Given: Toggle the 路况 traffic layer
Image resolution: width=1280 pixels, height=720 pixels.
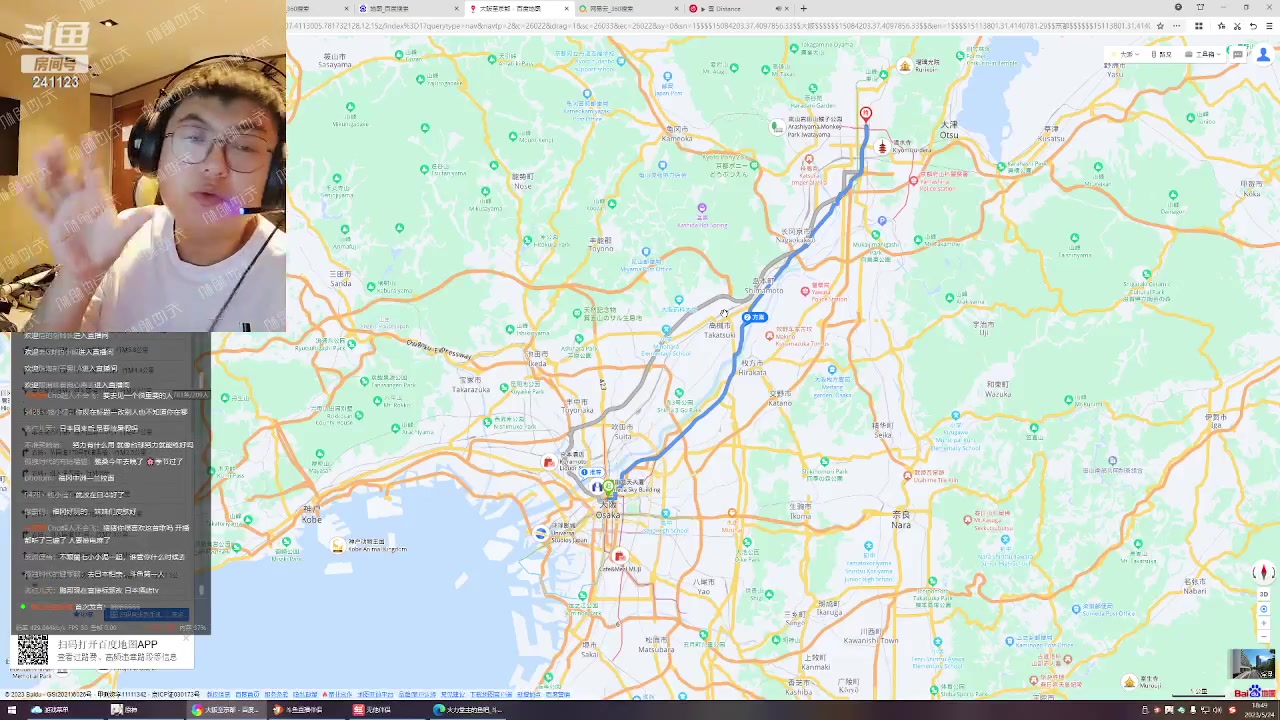Looking at the screenshot, I should [1163, 54].
